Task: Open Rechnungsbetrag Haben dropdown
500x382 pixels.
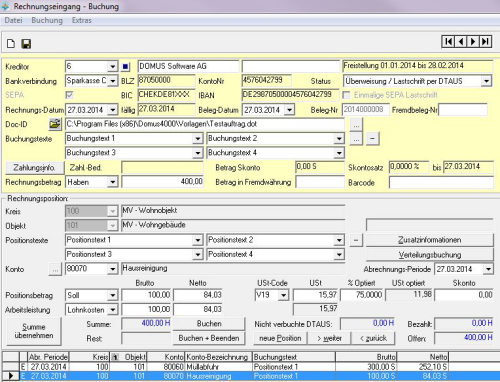Action: [113, 182]
